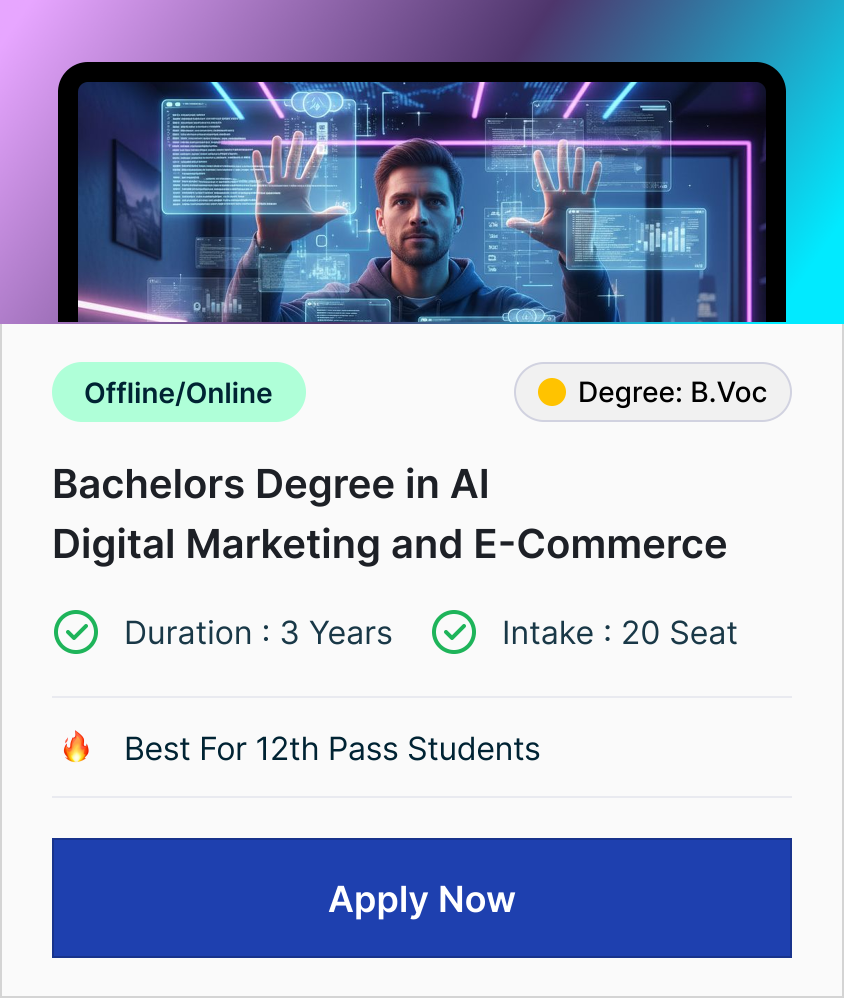Click the Apply Now button
The height and width of the screenshot is (998, 844).
point(421,898)
